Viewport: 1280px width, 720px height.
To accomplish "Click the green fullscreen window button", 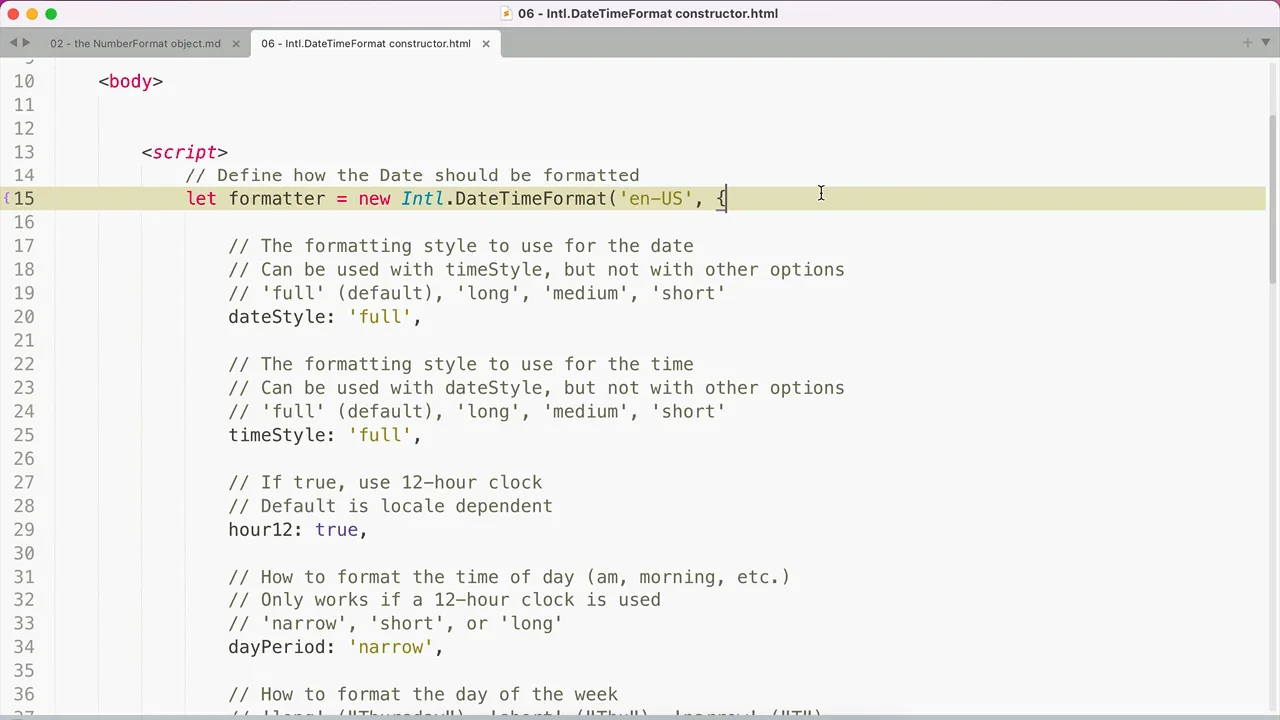I will pyautogui.click(x=51, y=14).
